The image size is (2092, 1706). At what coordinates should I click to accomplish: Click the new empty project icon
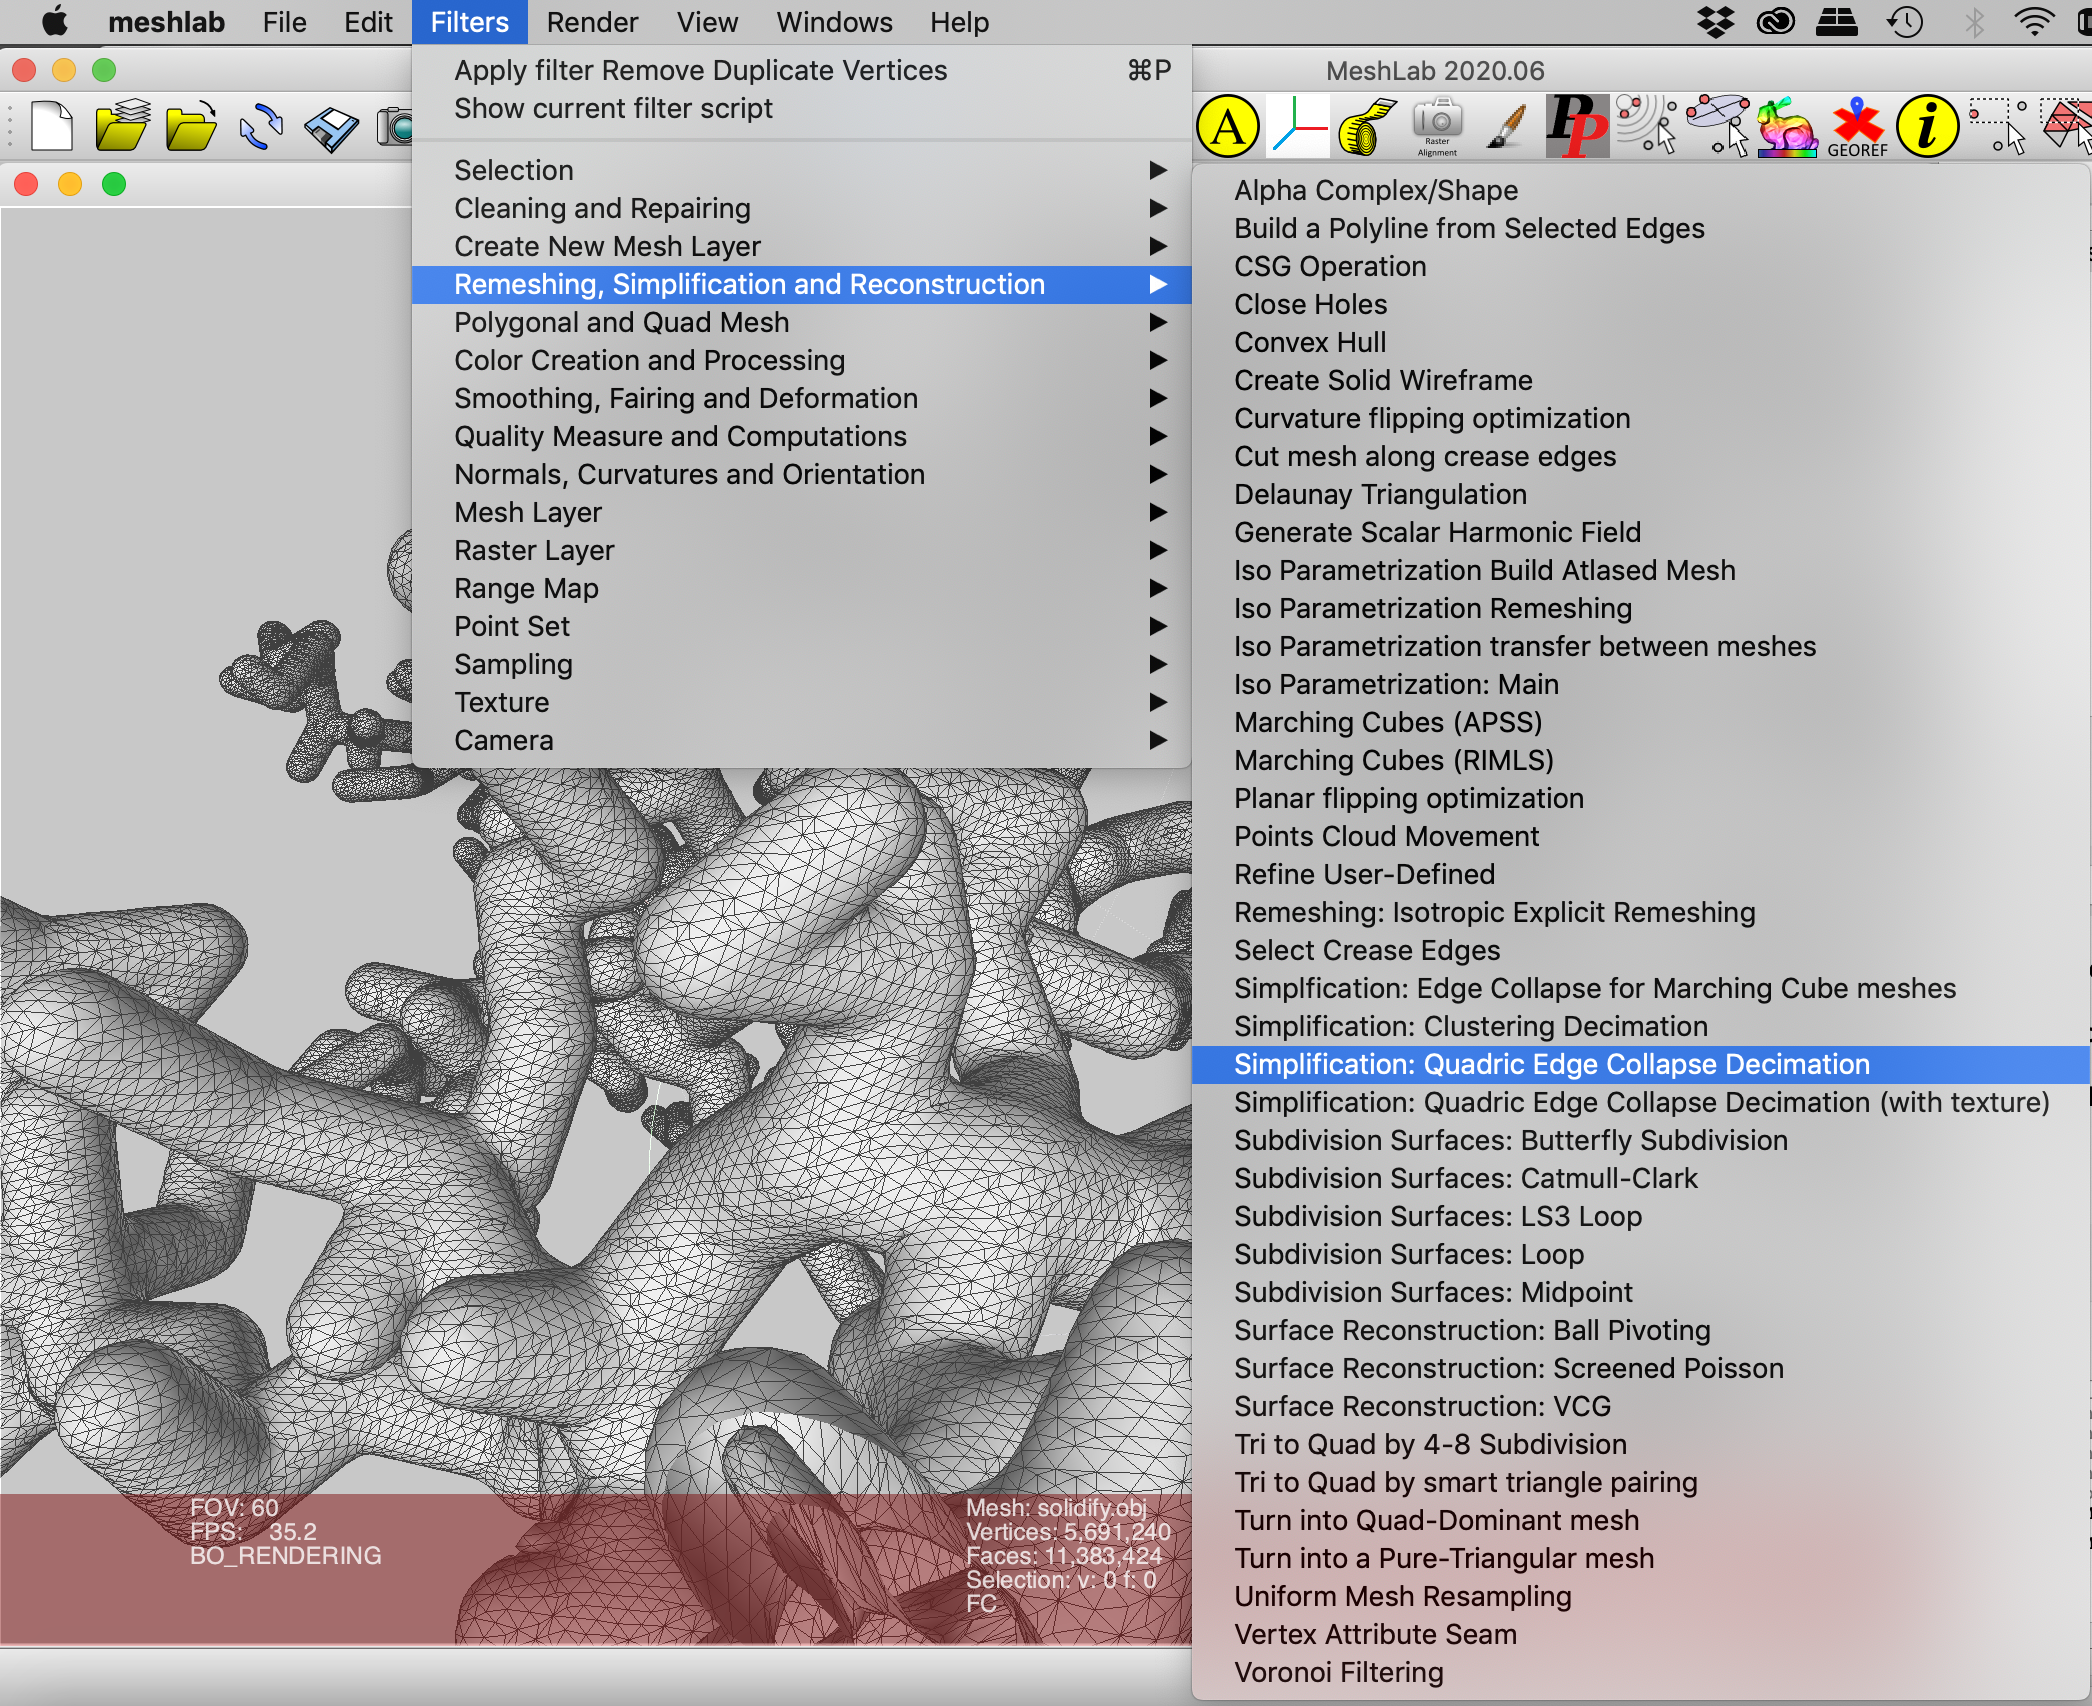[51, 128]
